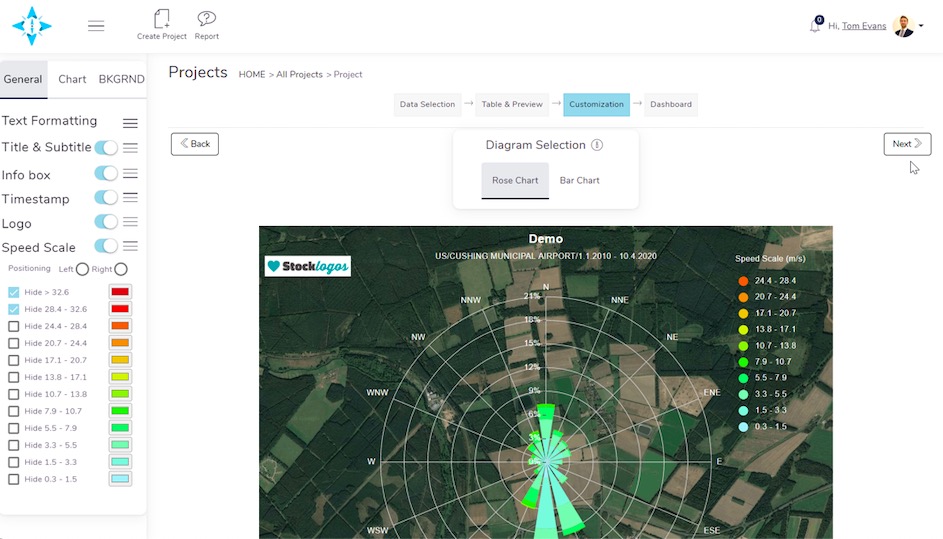Open color swatch for 13.8 - 17.1
943x539 pixels.
coord(120,377)
